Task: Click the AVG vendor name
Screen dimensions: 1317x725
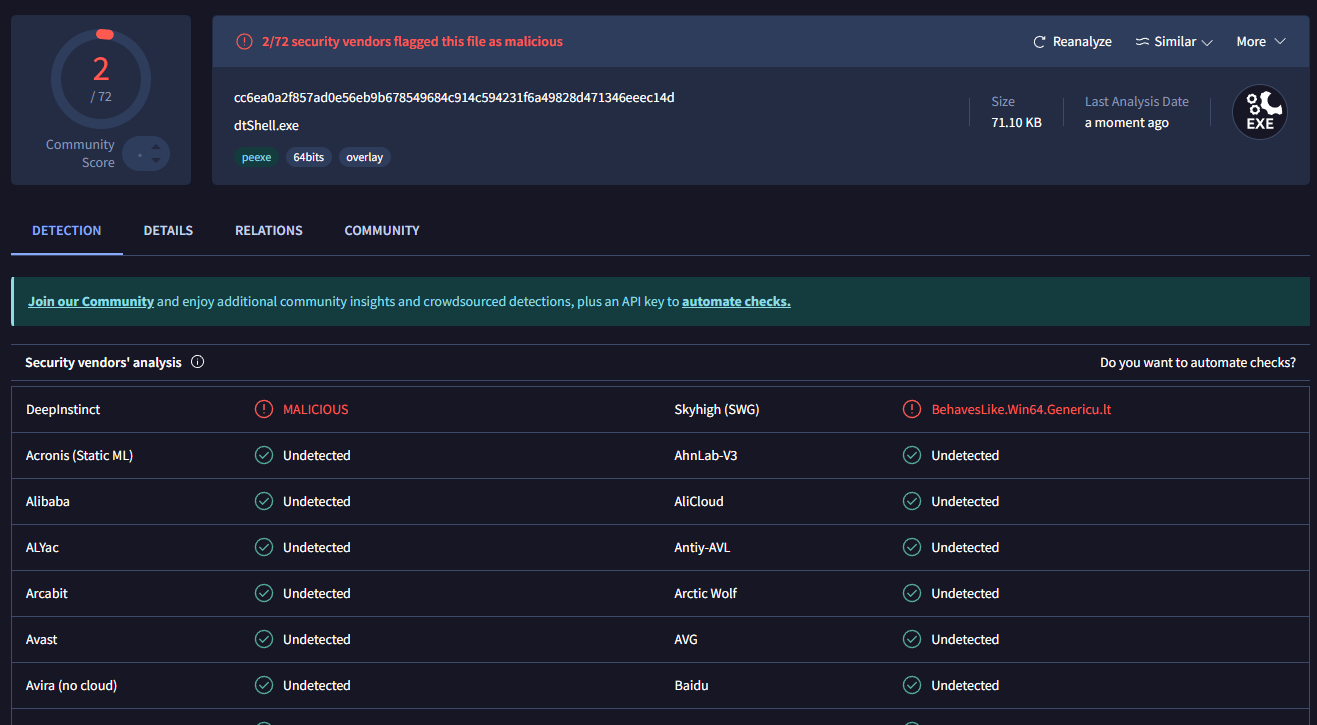Action: (686, 640)
